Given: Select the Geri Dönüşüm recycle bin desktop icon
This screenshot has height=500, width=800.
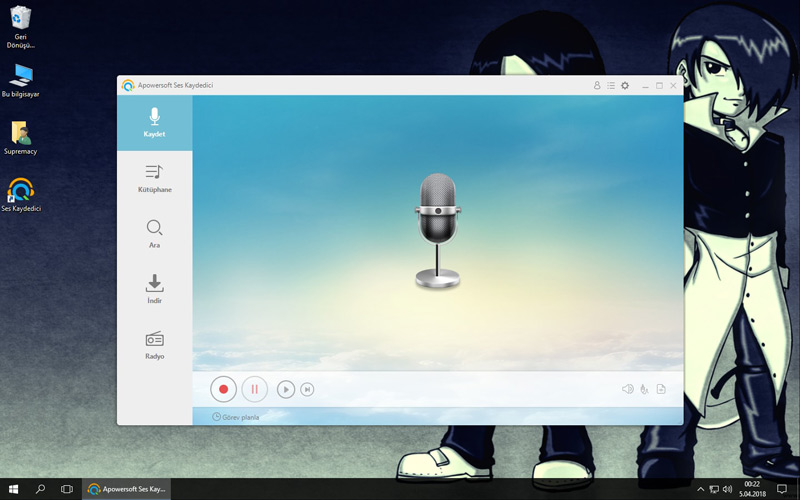Looking at the screenshot, I should (20, 28).
